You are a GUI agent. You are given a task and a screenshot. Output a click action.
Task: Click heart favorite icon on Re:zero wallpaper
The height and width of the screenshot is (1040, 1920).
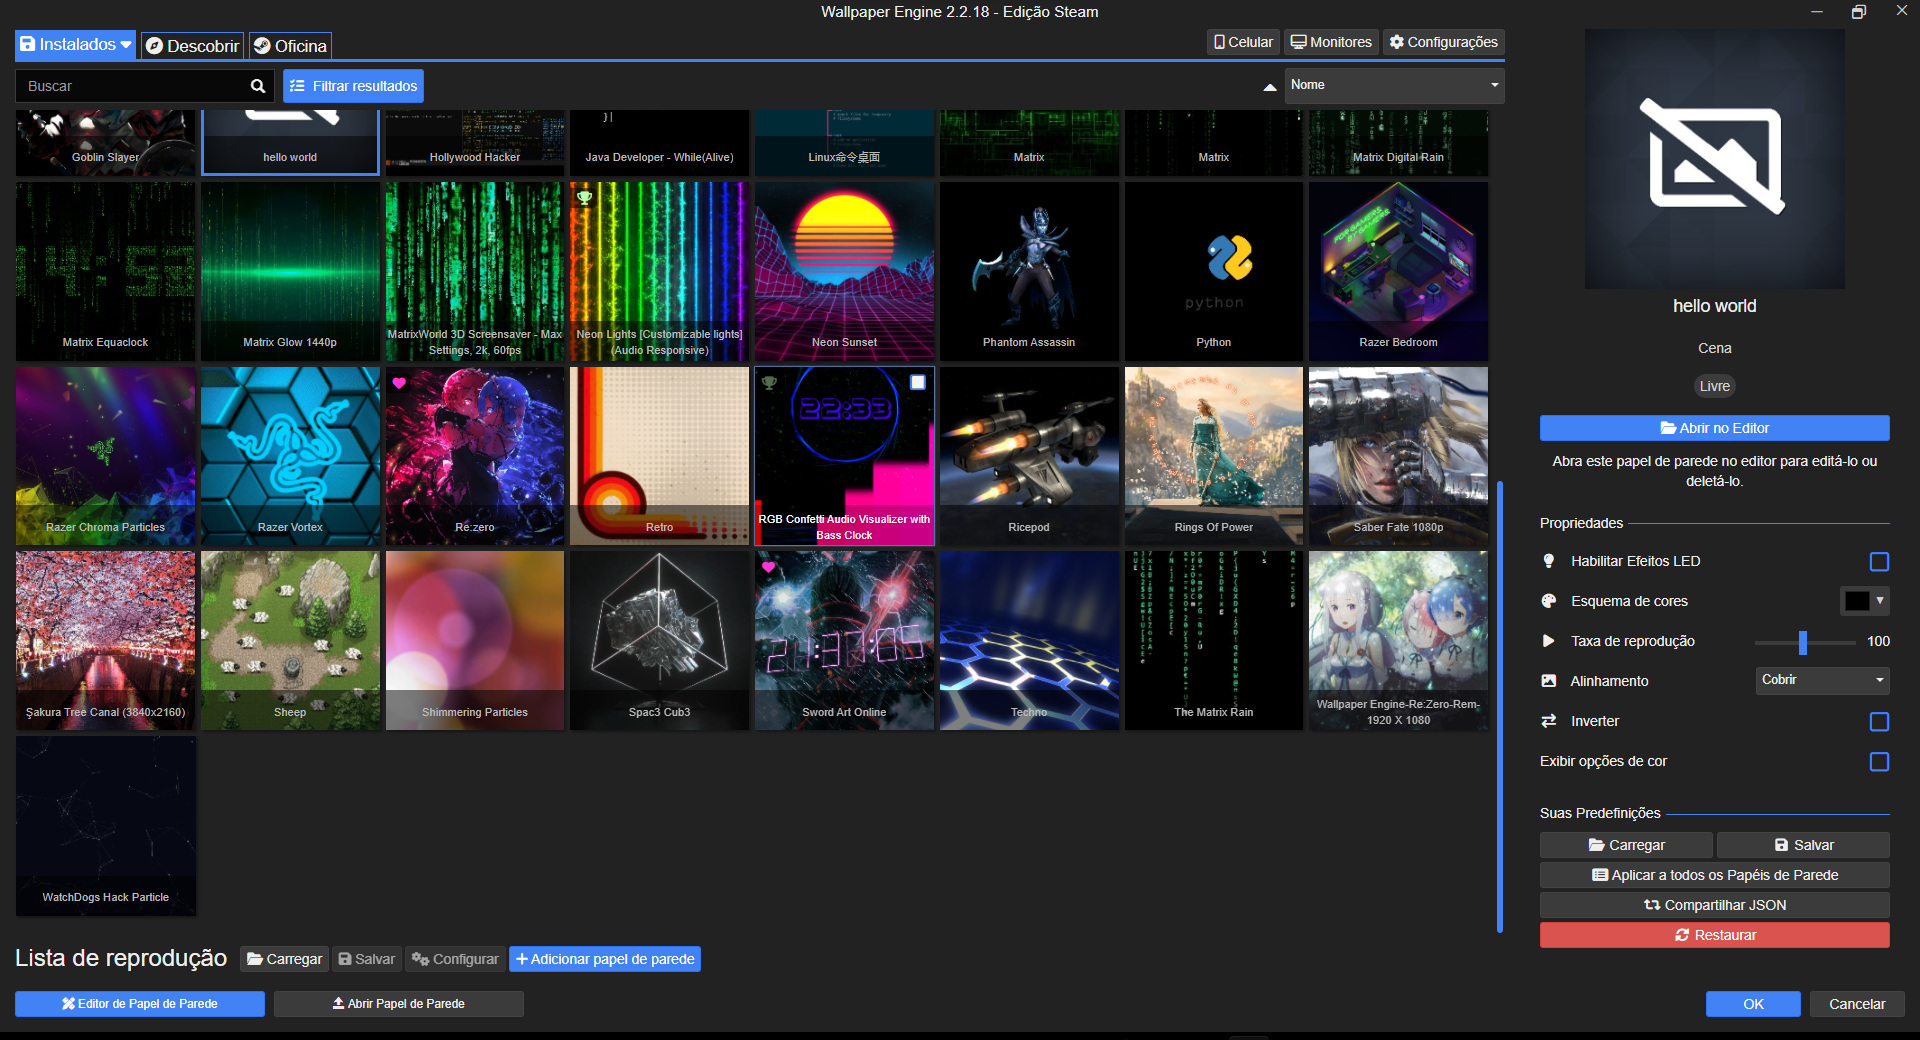pos(399,383)
